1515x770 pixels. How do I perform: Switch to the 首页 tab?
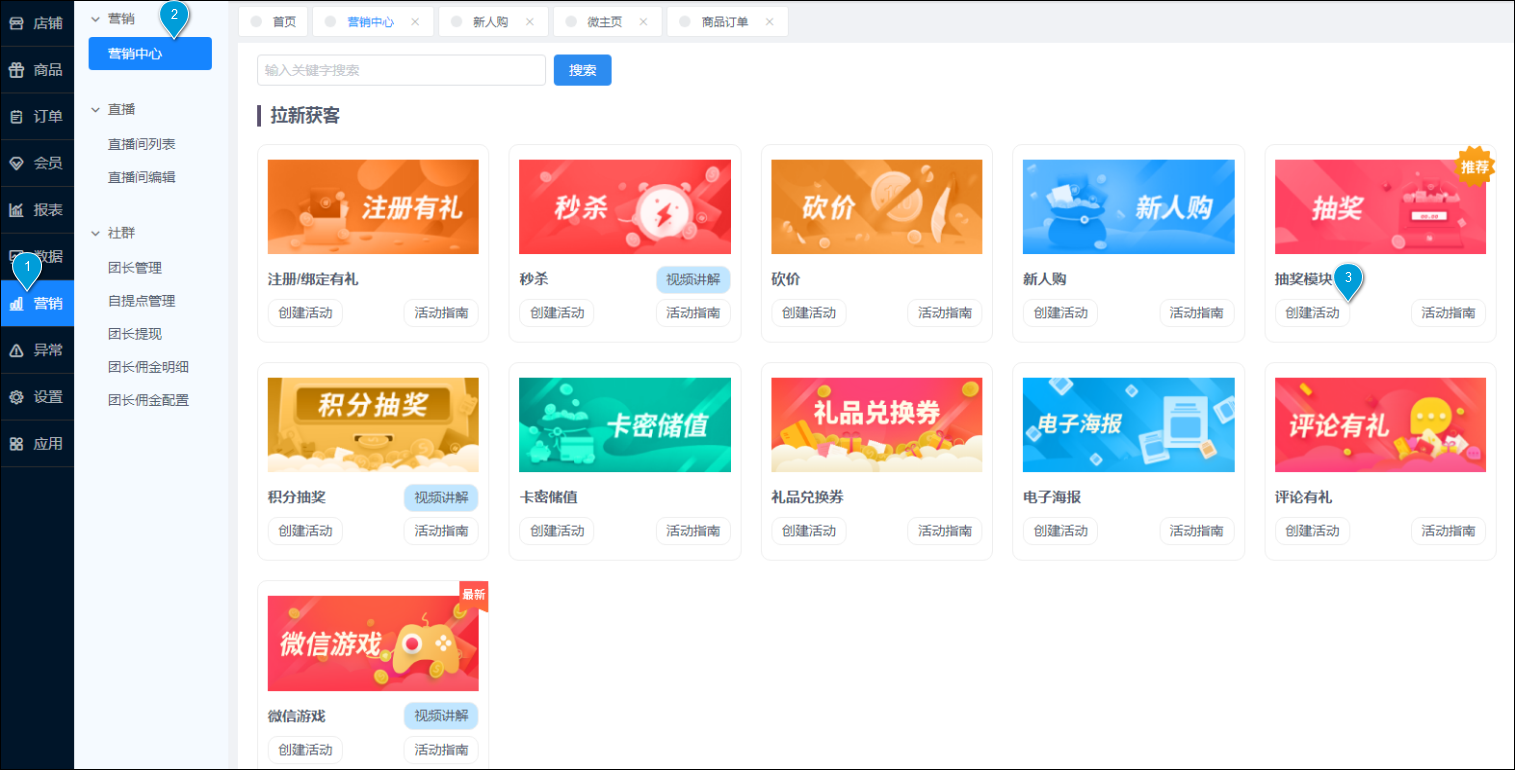pyautogui.click(x=283, y=22)
